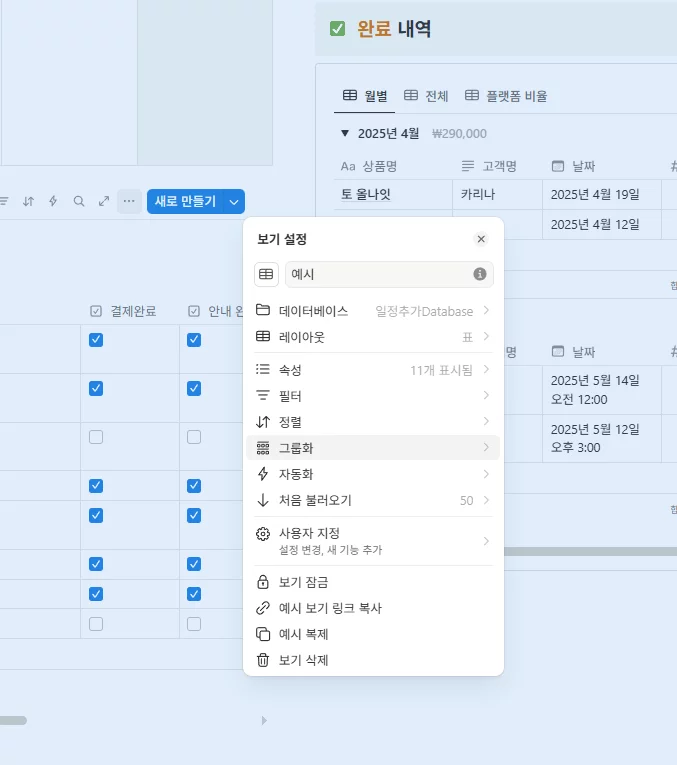Click the table icon beside the 예시 name field

click(x=266, y=274)
